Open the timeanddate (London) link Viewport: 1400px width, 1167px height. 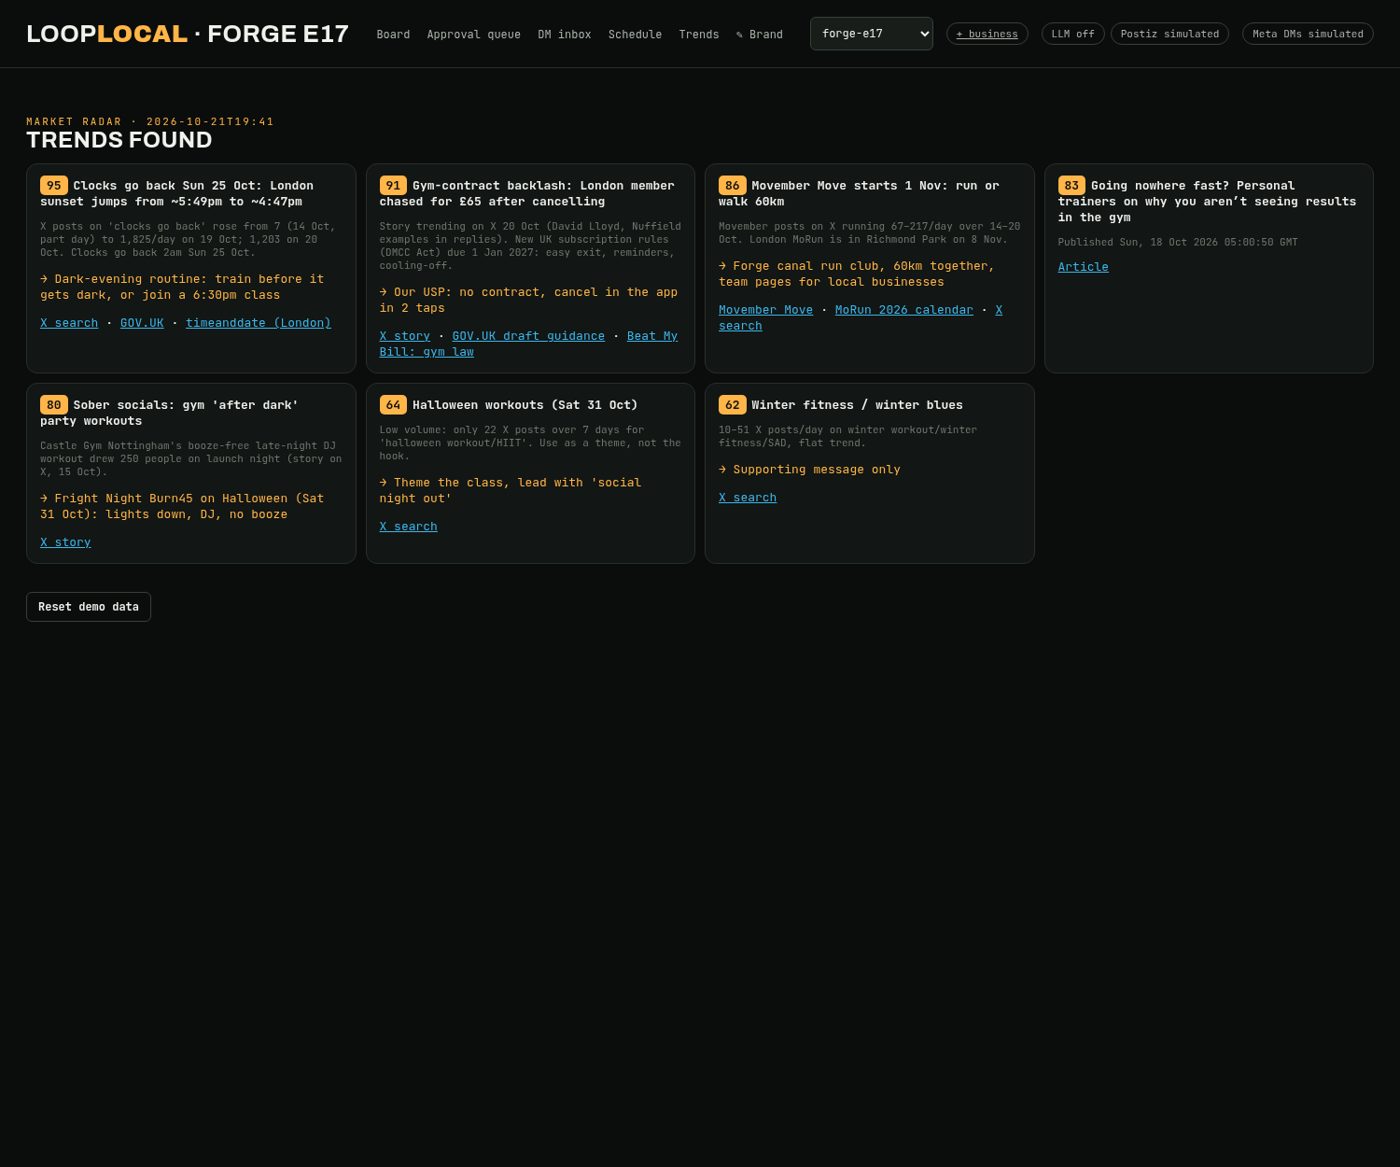[x=258, y=323]
